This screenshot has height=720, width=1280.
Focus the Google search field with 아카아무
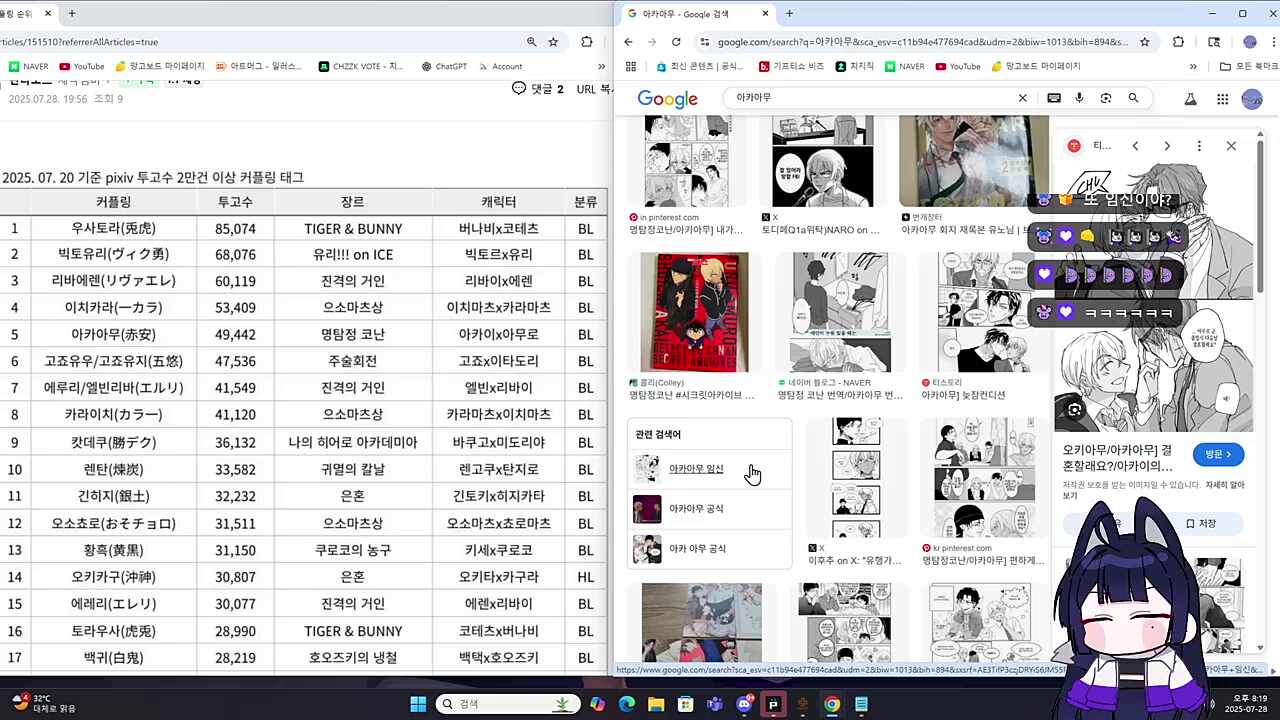870,98
